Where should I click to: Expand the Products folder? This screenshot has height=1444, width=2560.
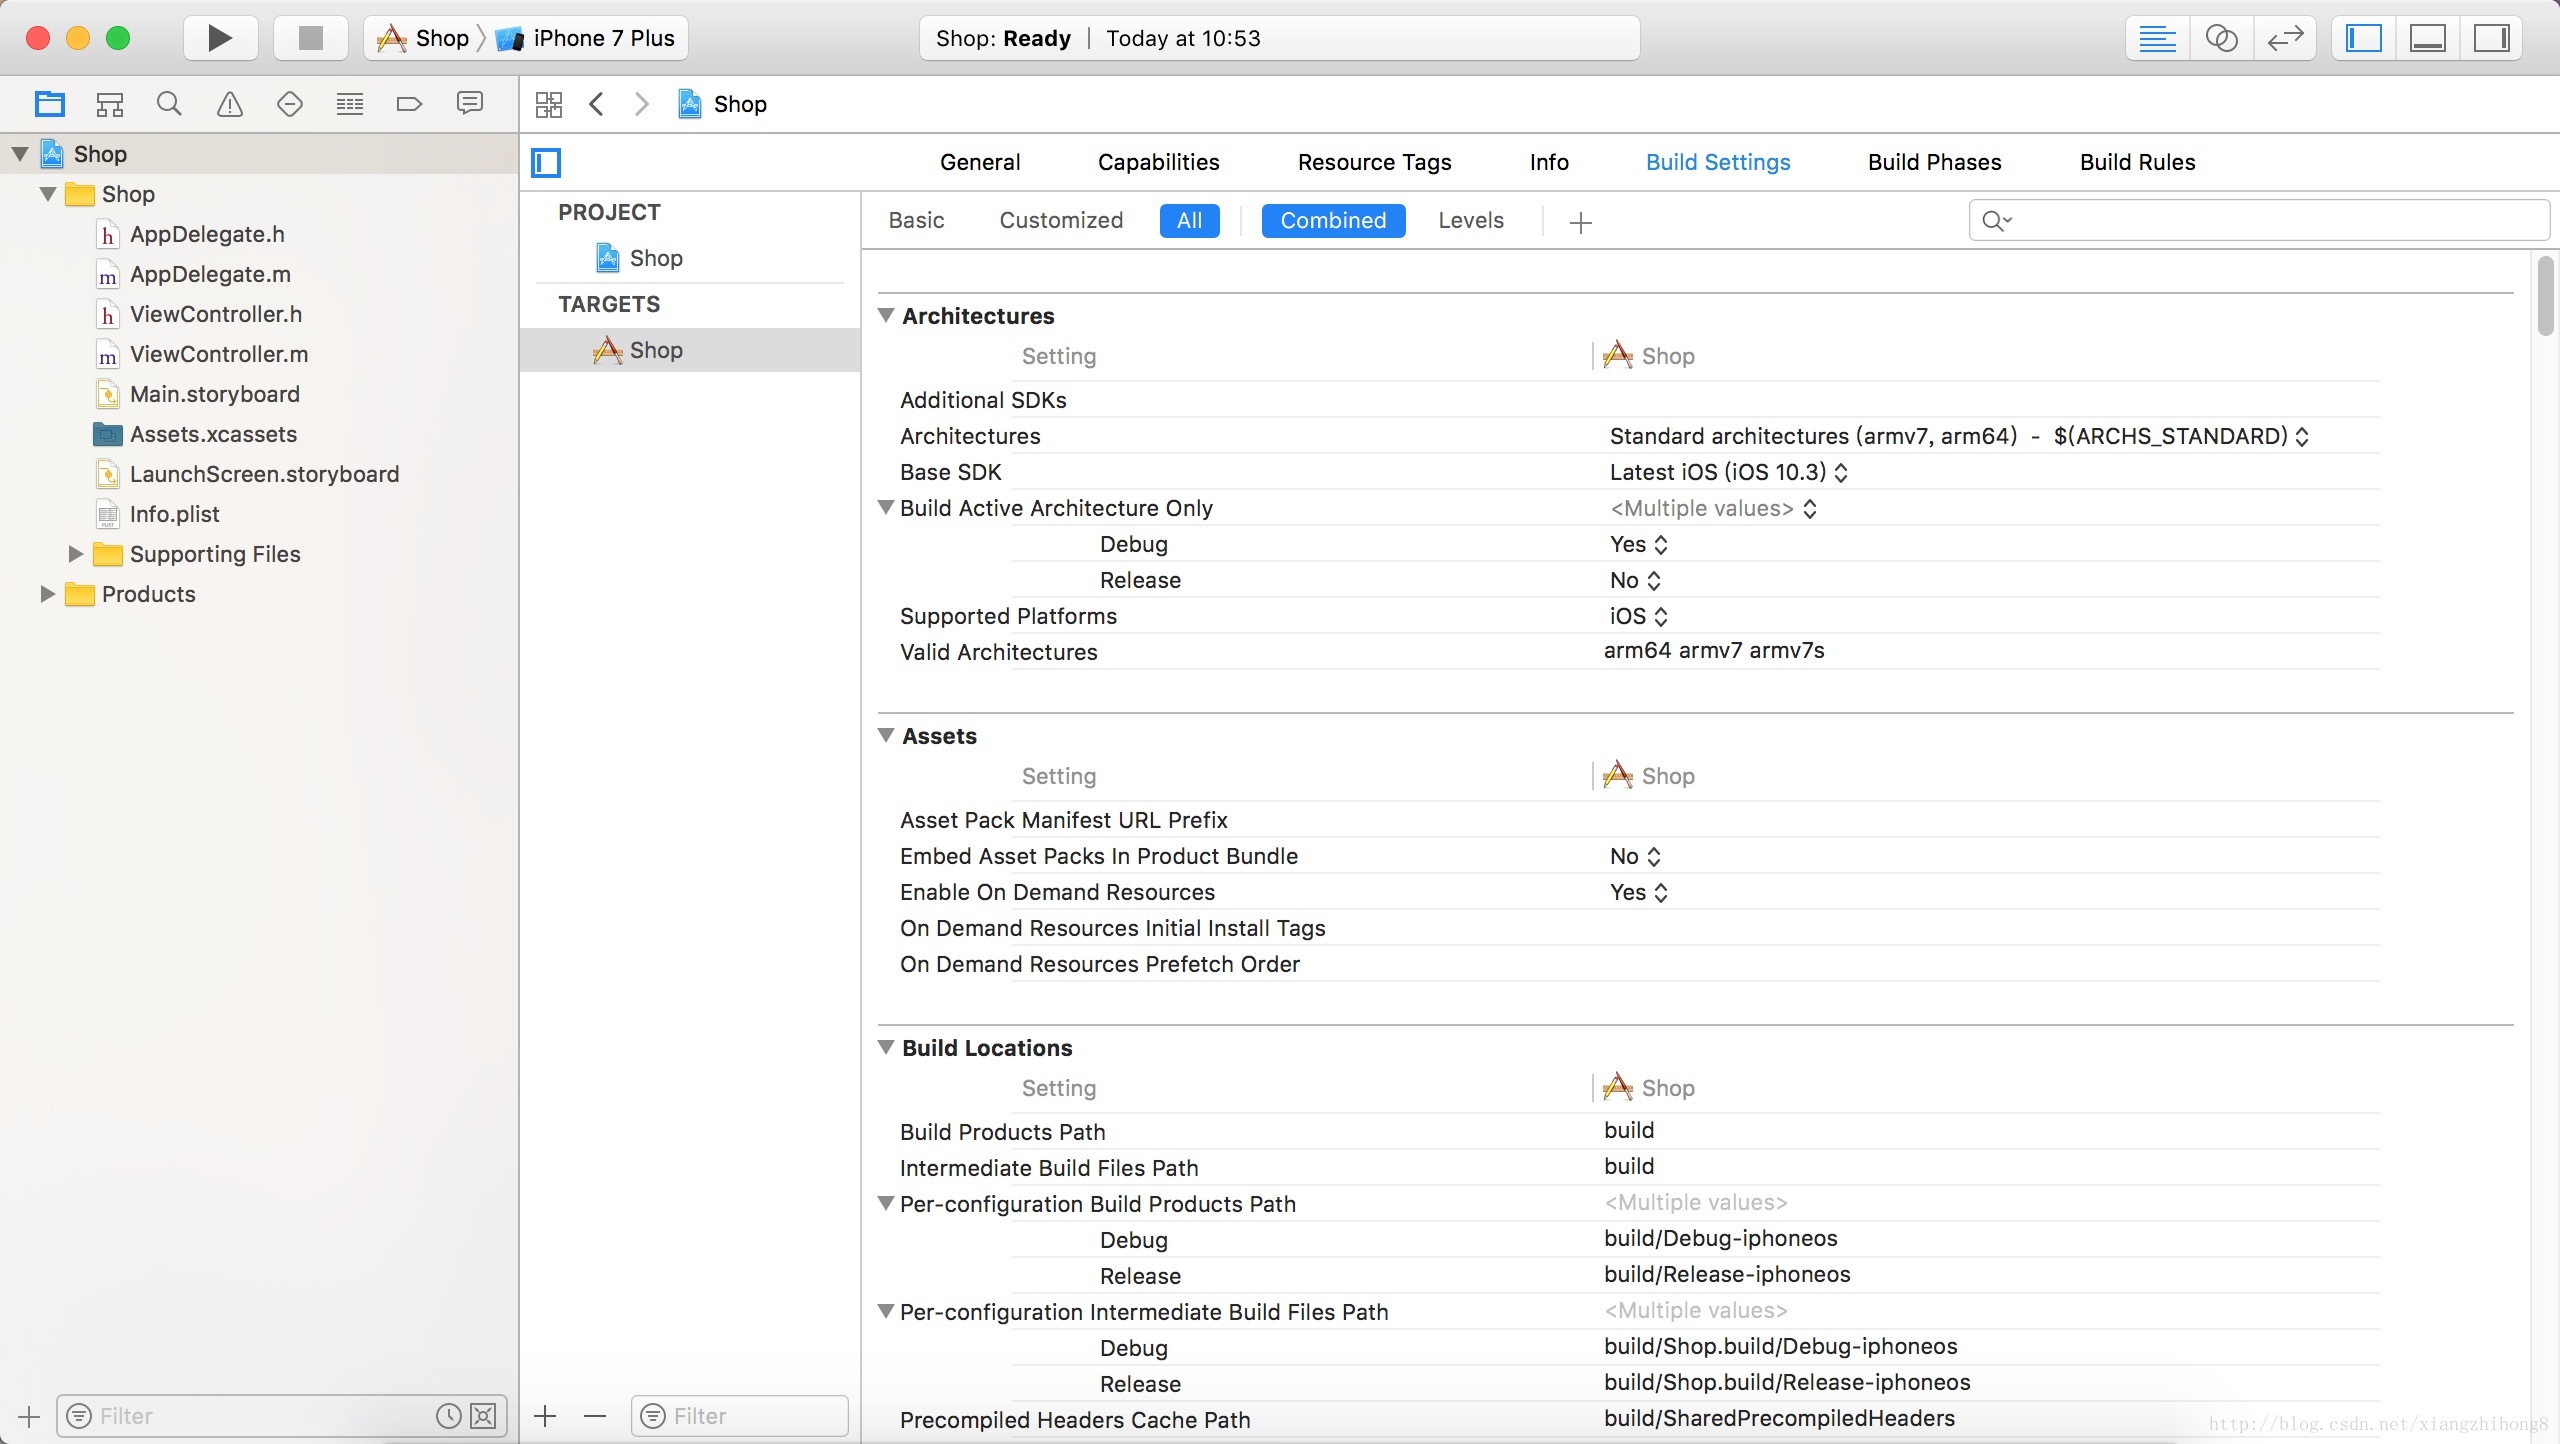click(47, 593)
